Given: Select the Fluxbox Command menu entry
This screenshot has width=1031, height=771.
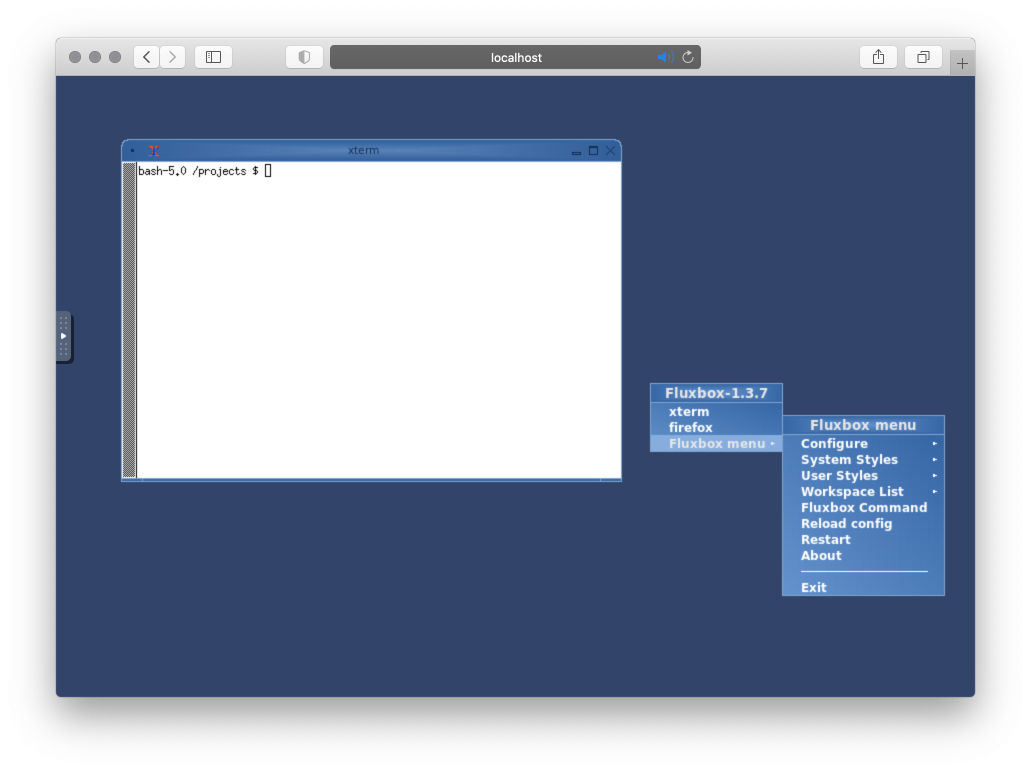Looking at the screenshot, I should click(x=864, y=507).
